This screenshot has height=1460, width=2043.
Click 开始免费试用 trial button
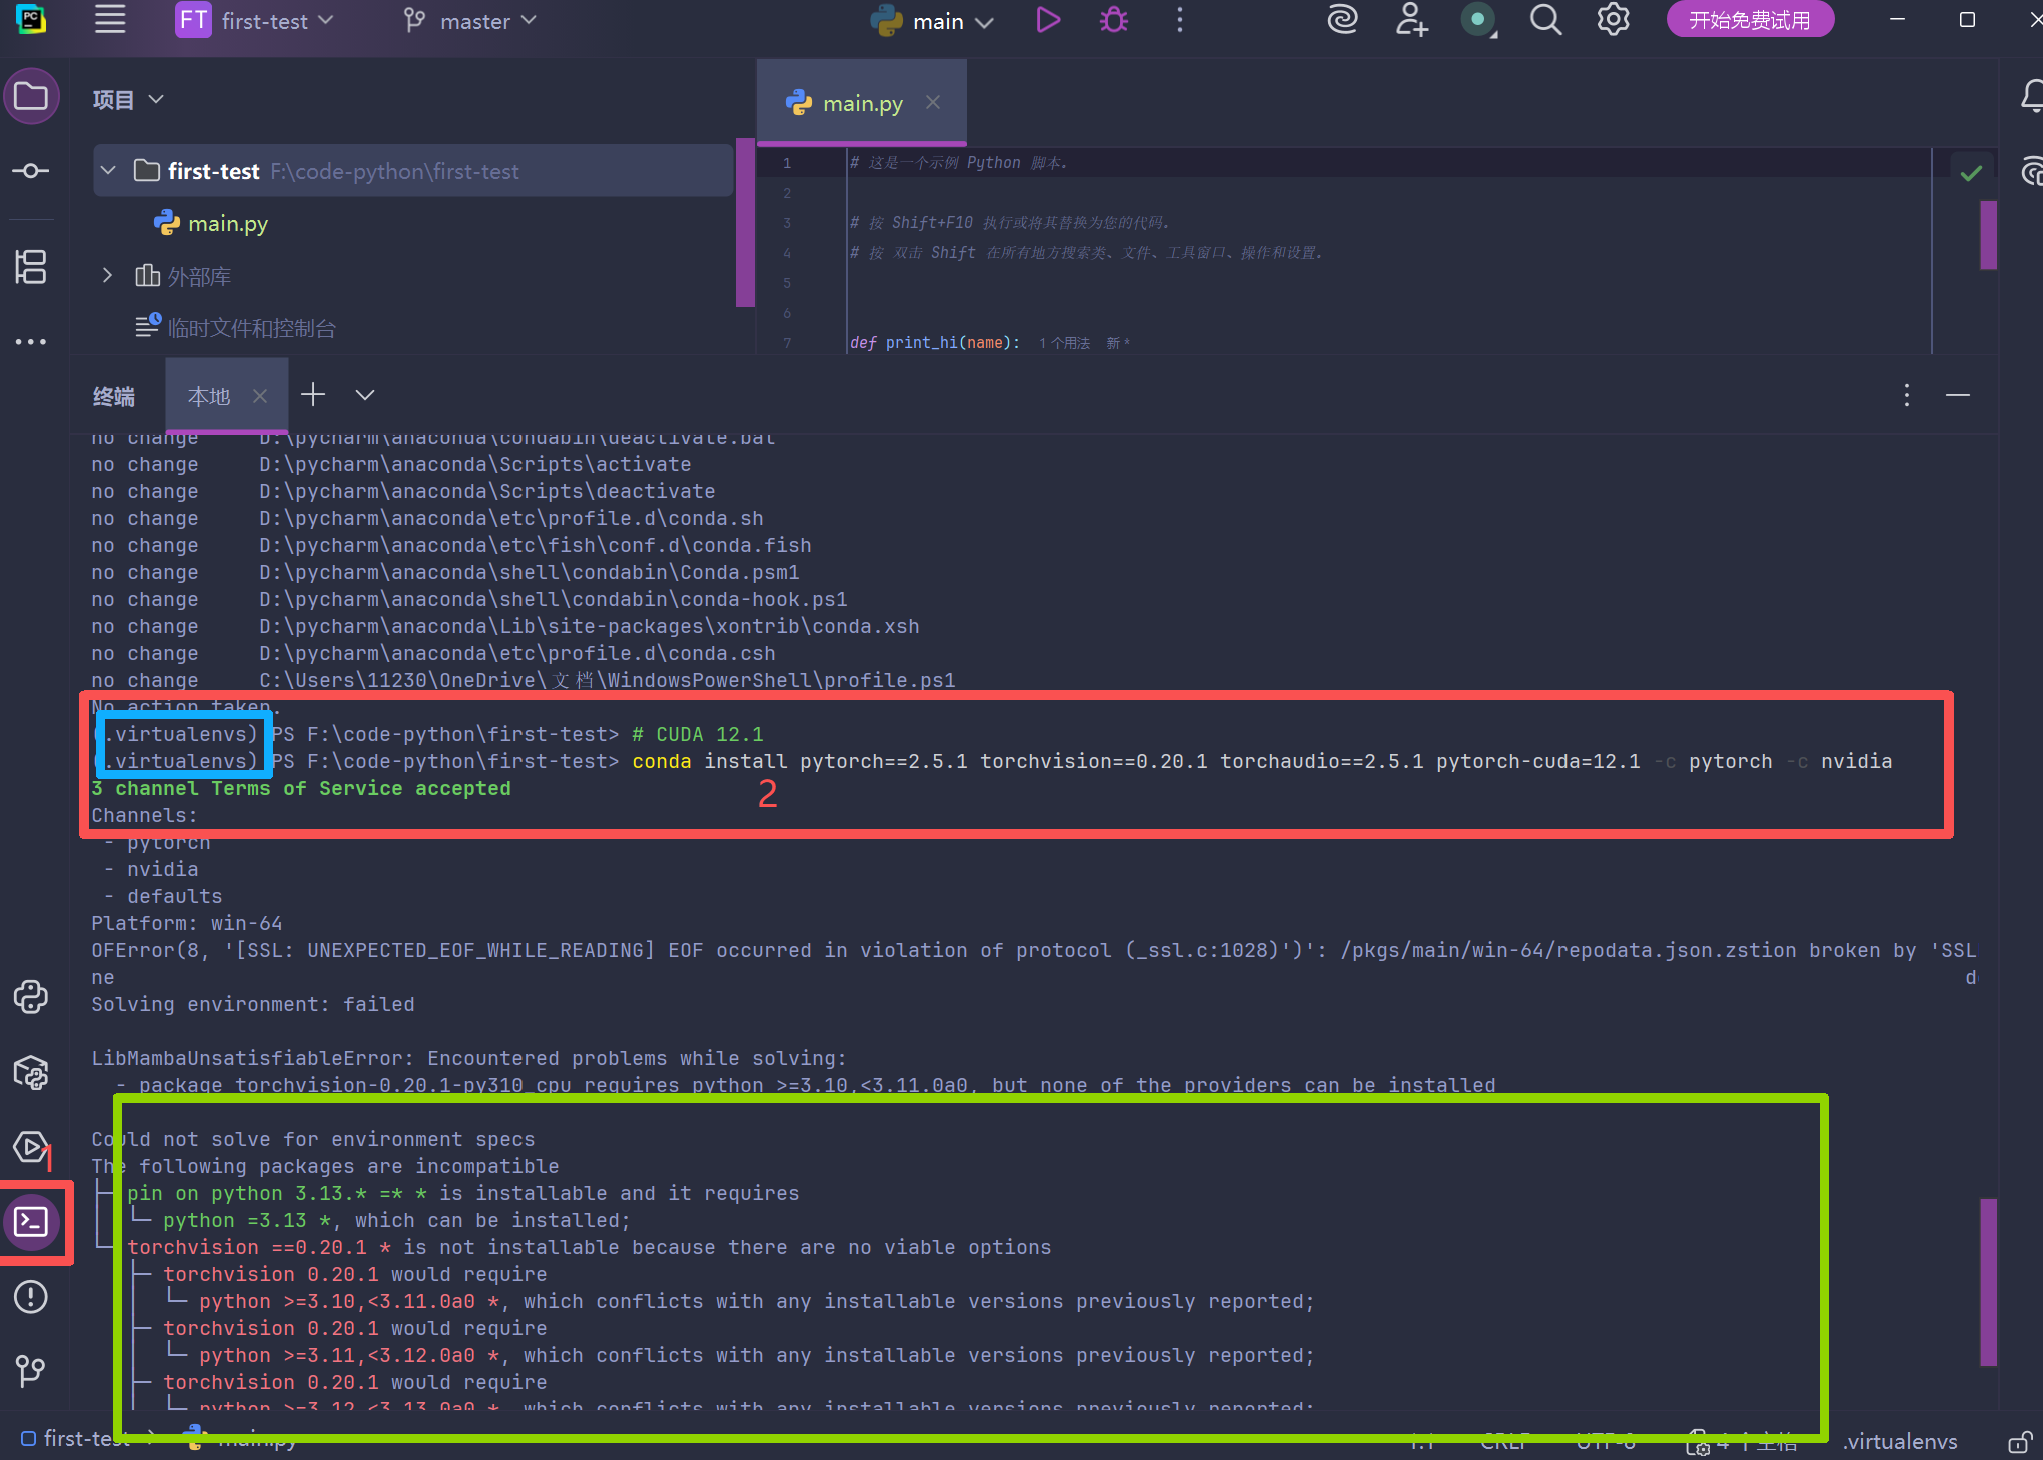coord(1750,20)
